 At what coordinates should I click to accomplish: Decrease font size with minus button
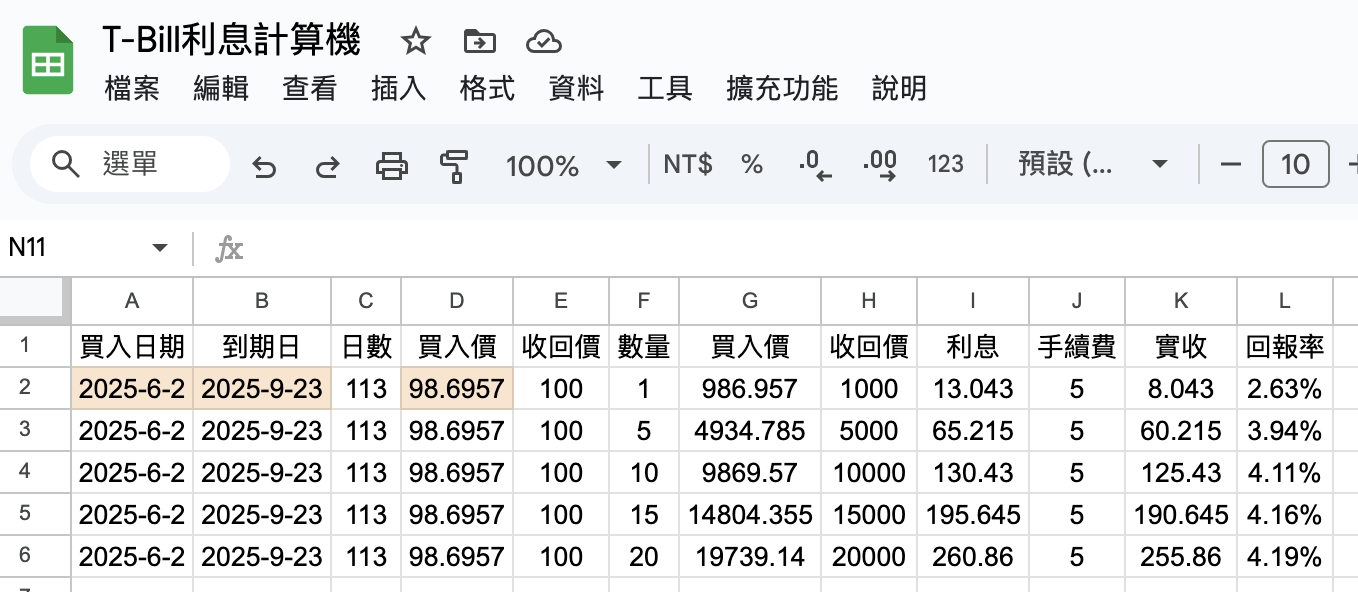pos(1231,164)
